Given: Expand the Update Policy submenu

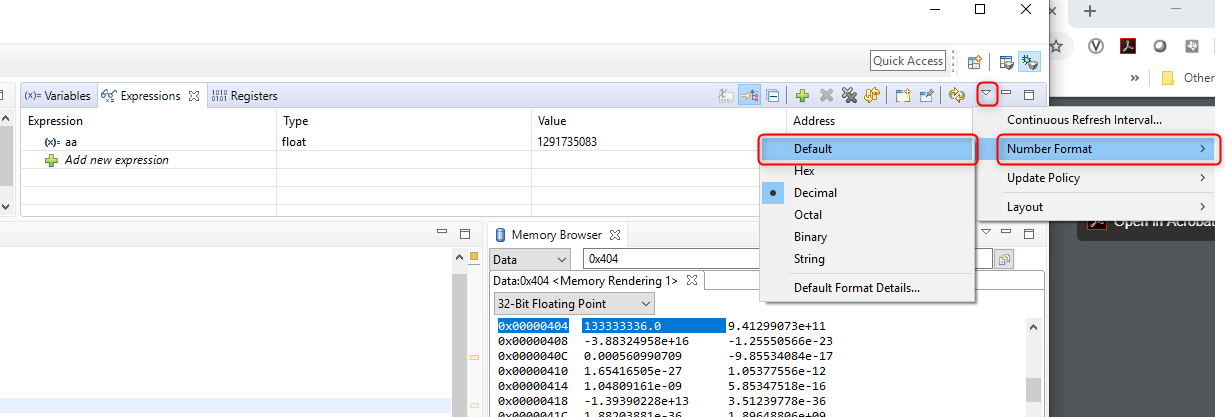Looking at the screenshot, I should [x=1097, y=178].
